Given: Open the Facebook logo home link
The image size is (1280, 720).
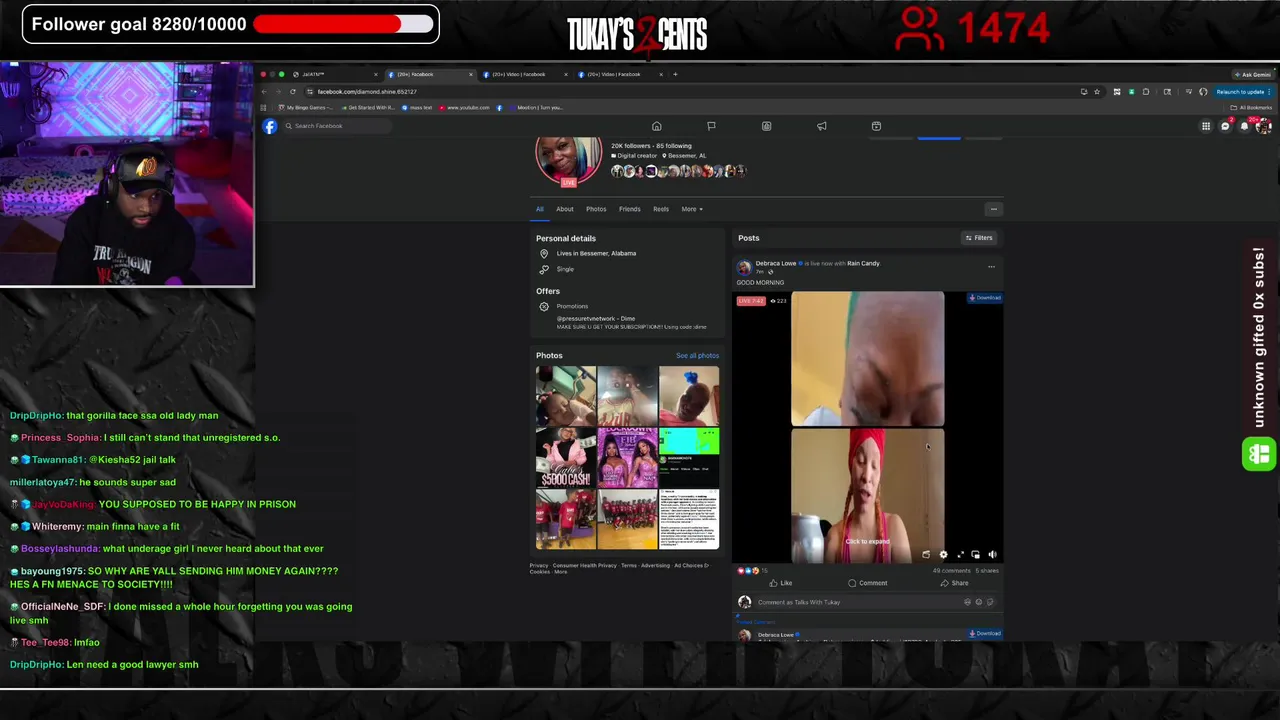Looking at the screenshot, I should (x=270, y=126).
